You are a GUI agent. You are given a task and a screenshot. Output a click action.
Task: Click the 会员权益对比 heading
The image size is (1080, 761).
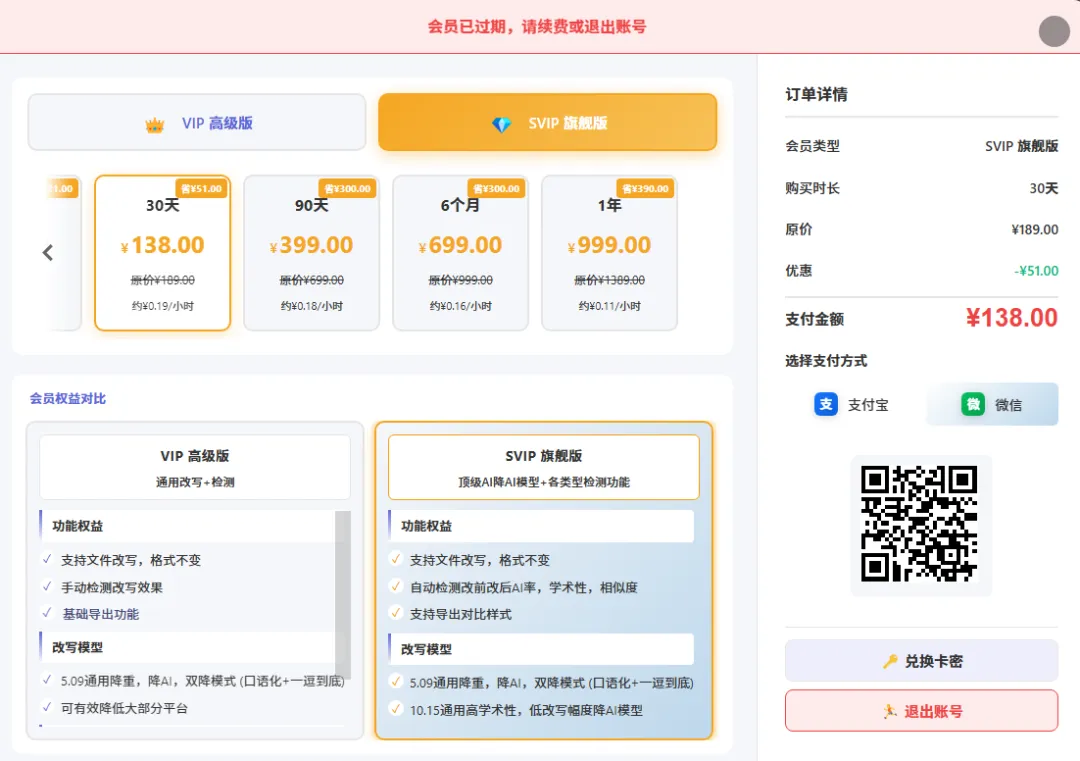[x=68, y=399]
